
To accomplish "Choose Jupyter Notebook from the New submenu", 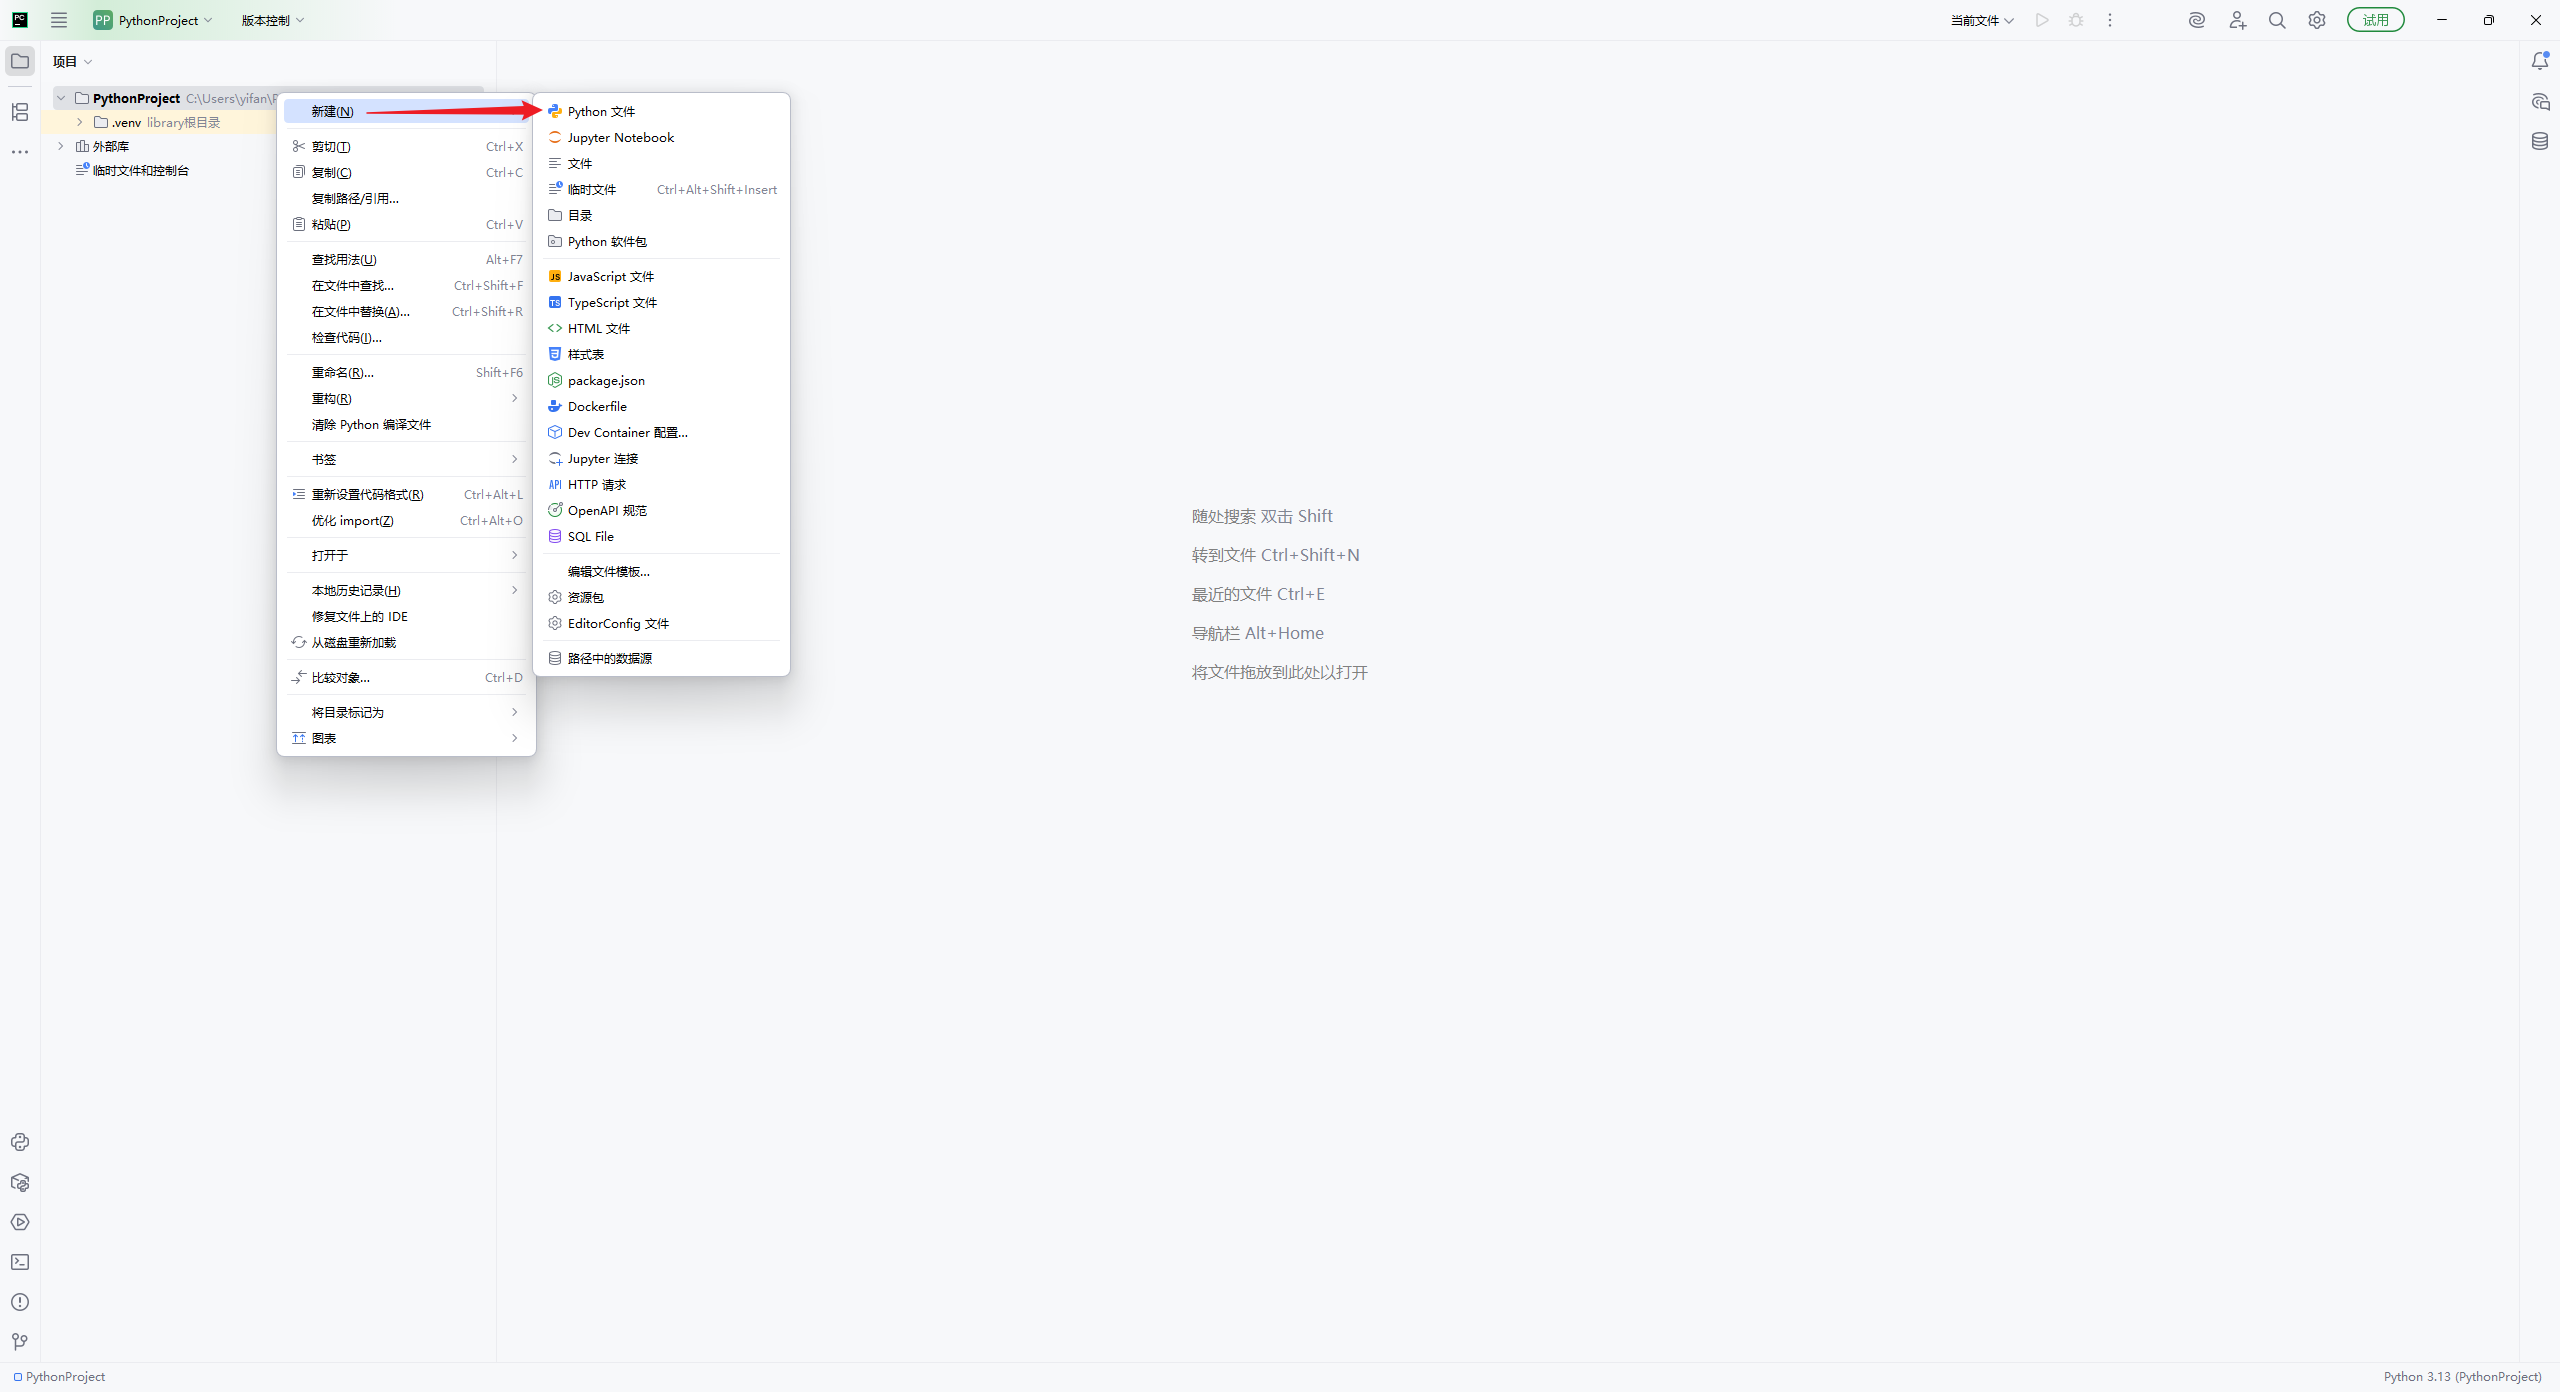I will click(x=620, y=137).
